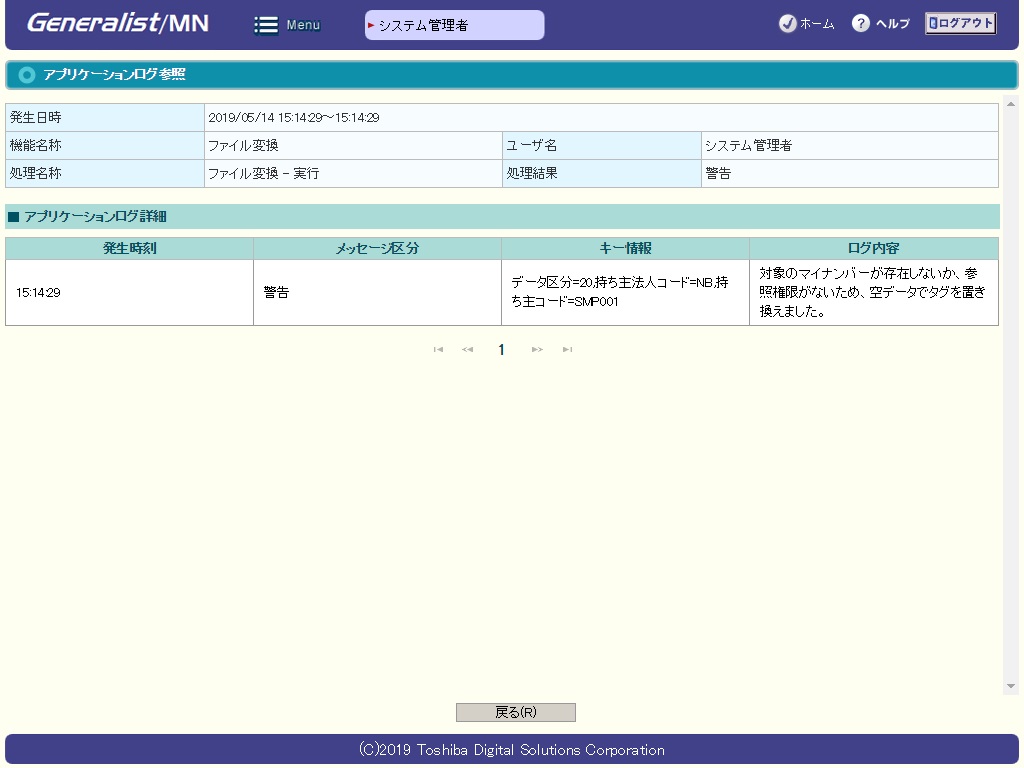
Task: Go to the next page of results
Action: pos(537,350)
